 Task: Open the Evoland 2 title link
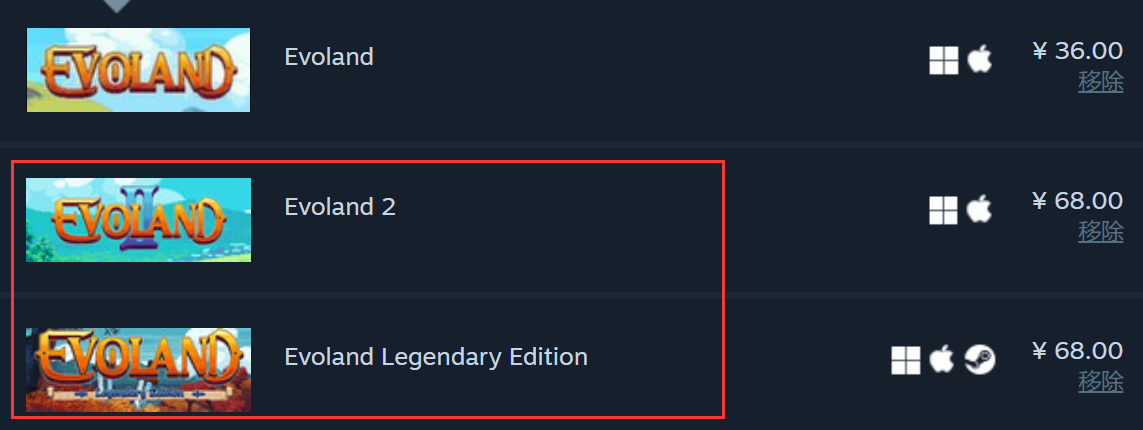[x=340, y=207]
